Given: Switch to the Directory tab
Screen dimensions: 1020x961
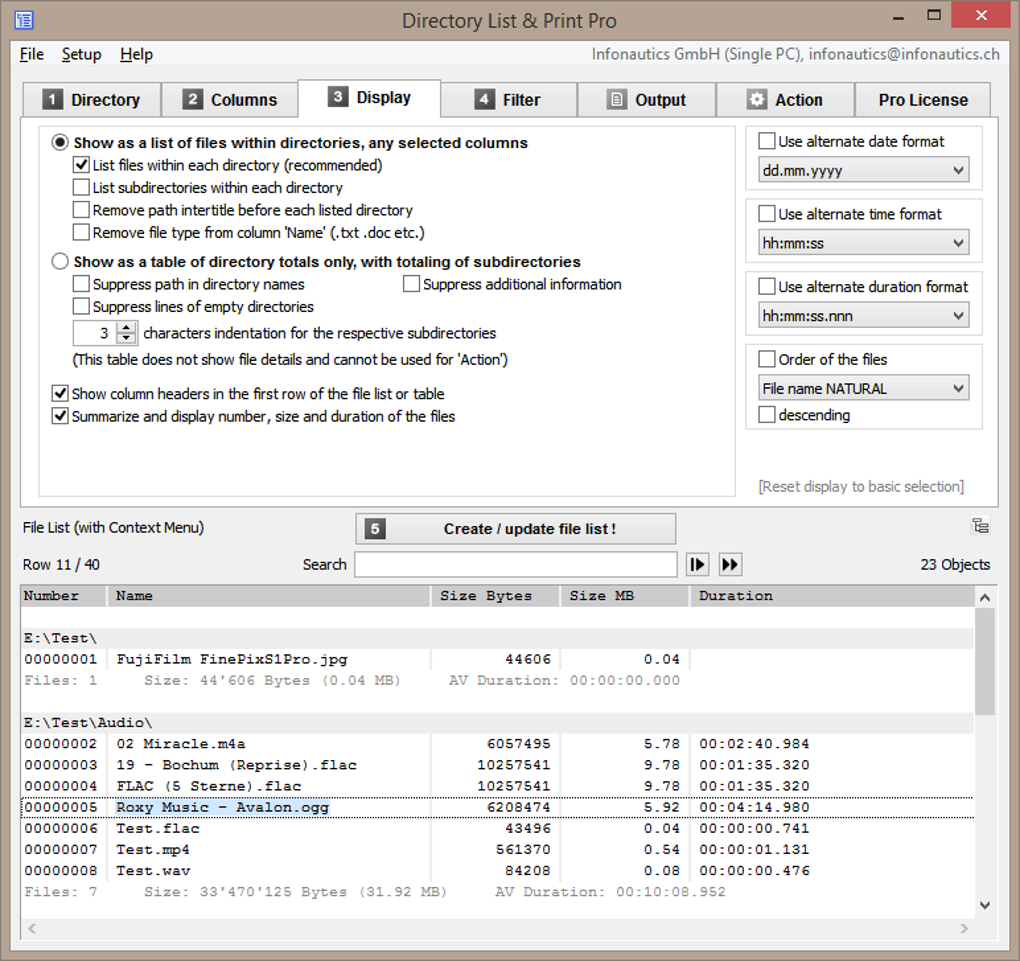Looking at the screenshot, I should (92, 100).
